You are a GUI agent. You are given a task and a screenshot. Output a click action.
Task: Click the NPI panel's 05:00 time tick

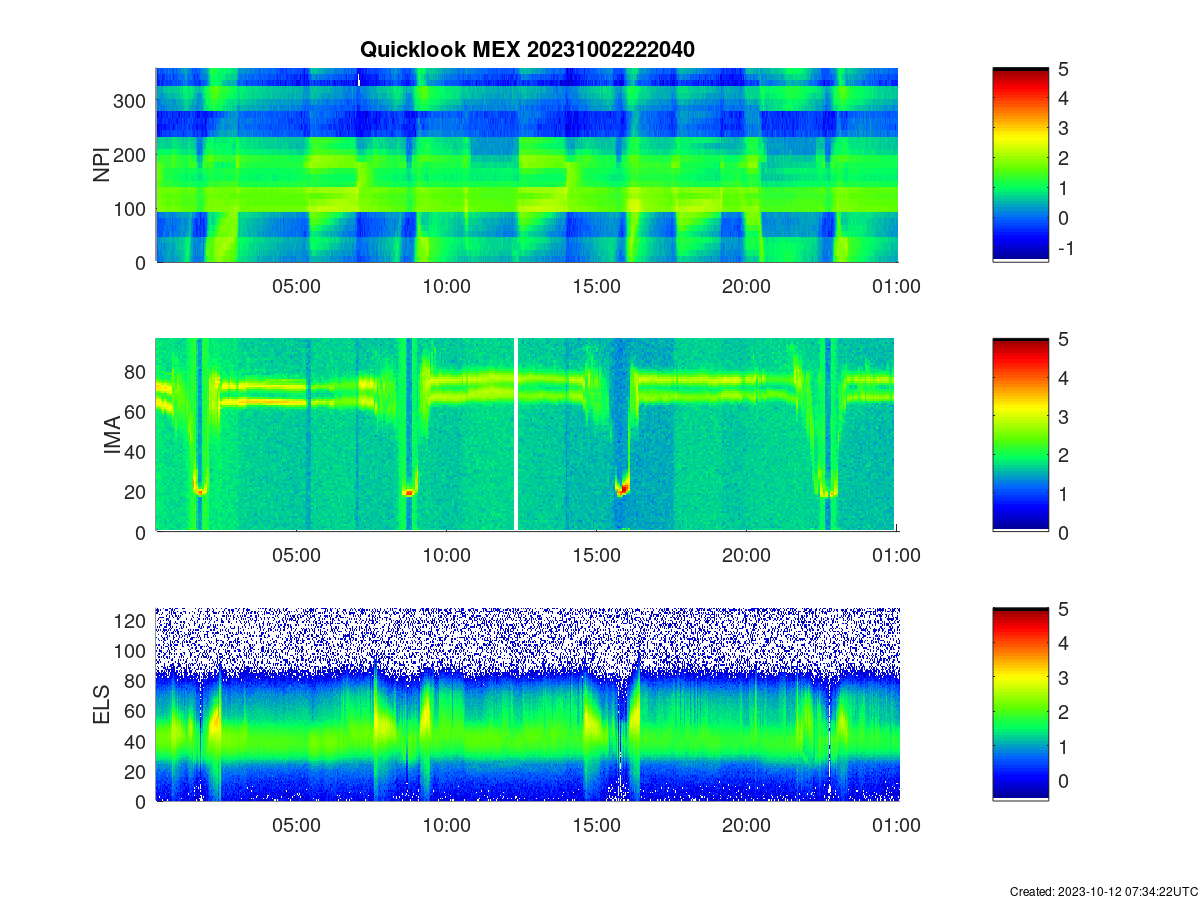pyautogui.click(x=297, y=286)
